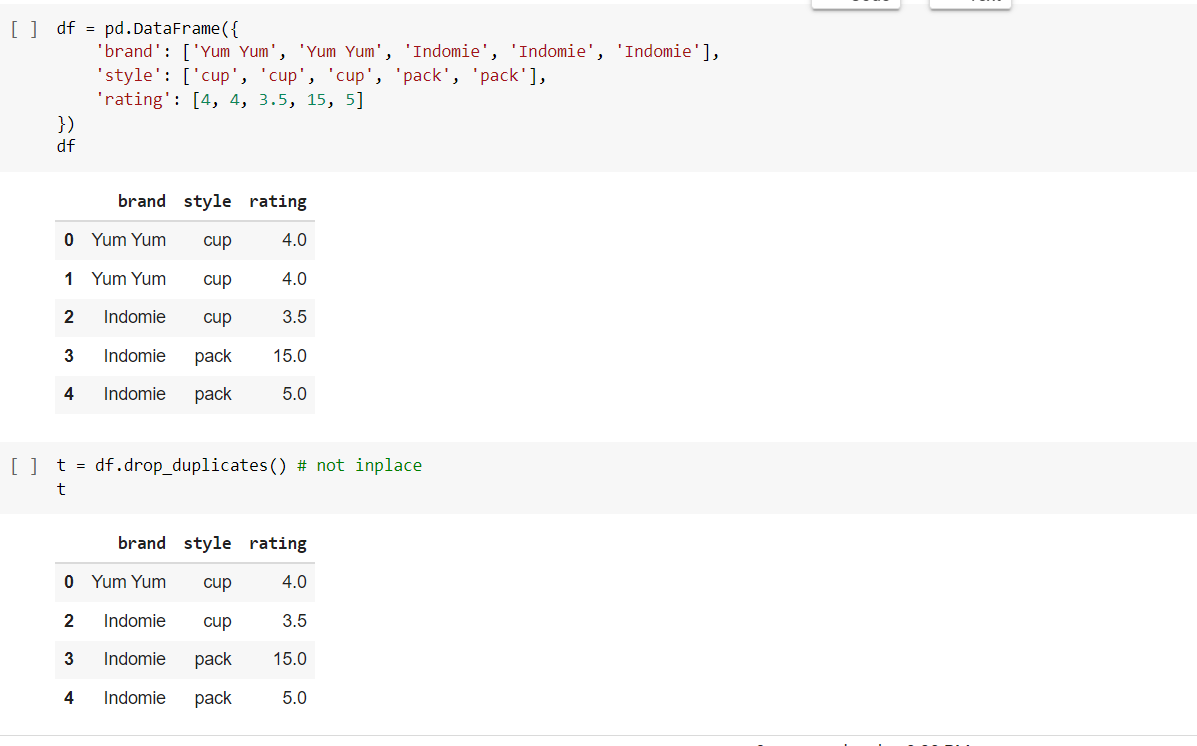This screenshot has width=1197, height=746.
Task: Click the brand column header in first table
Action: (141, 201)
